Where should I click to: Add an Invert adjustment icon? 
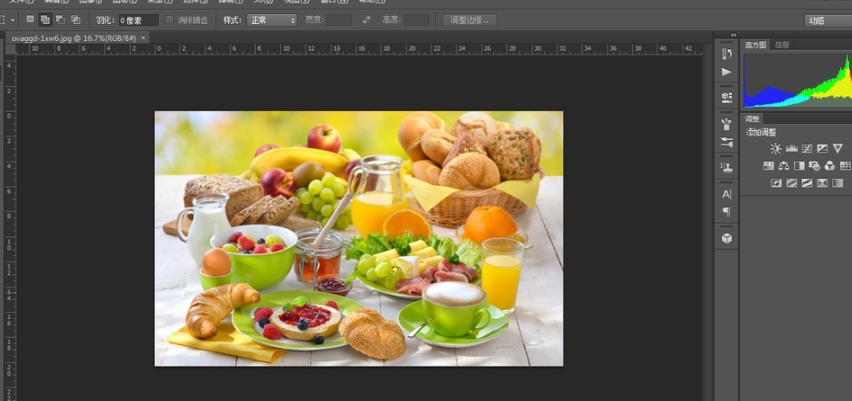click(776, 183)
